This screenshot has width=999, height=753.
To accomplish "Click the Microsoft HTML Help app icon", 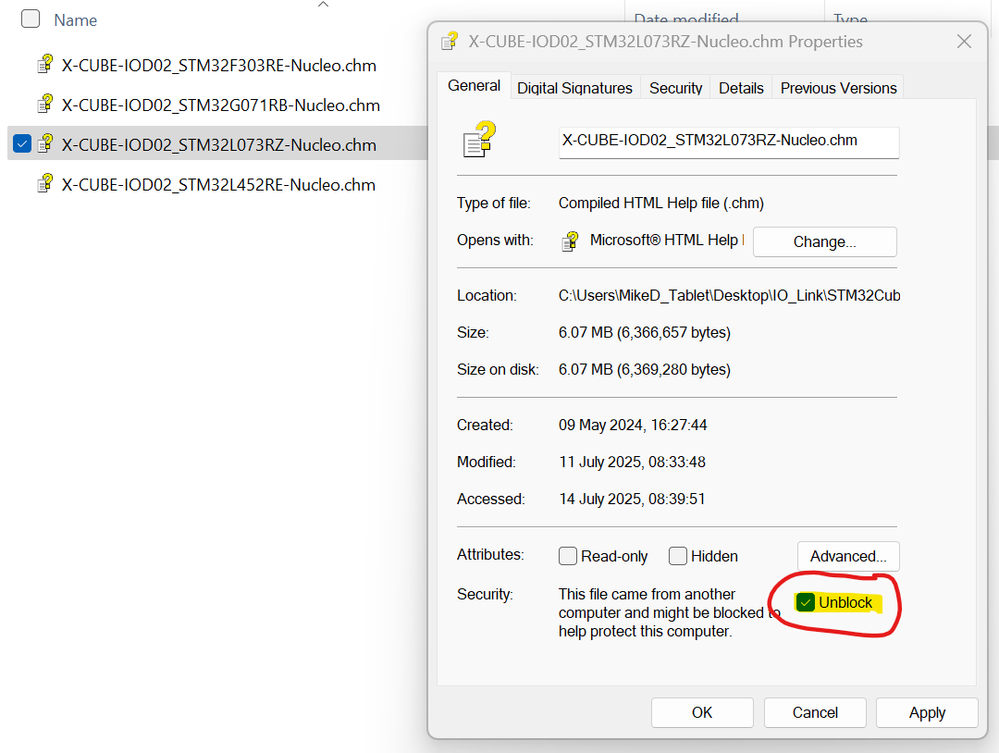I will click(570, 241).
